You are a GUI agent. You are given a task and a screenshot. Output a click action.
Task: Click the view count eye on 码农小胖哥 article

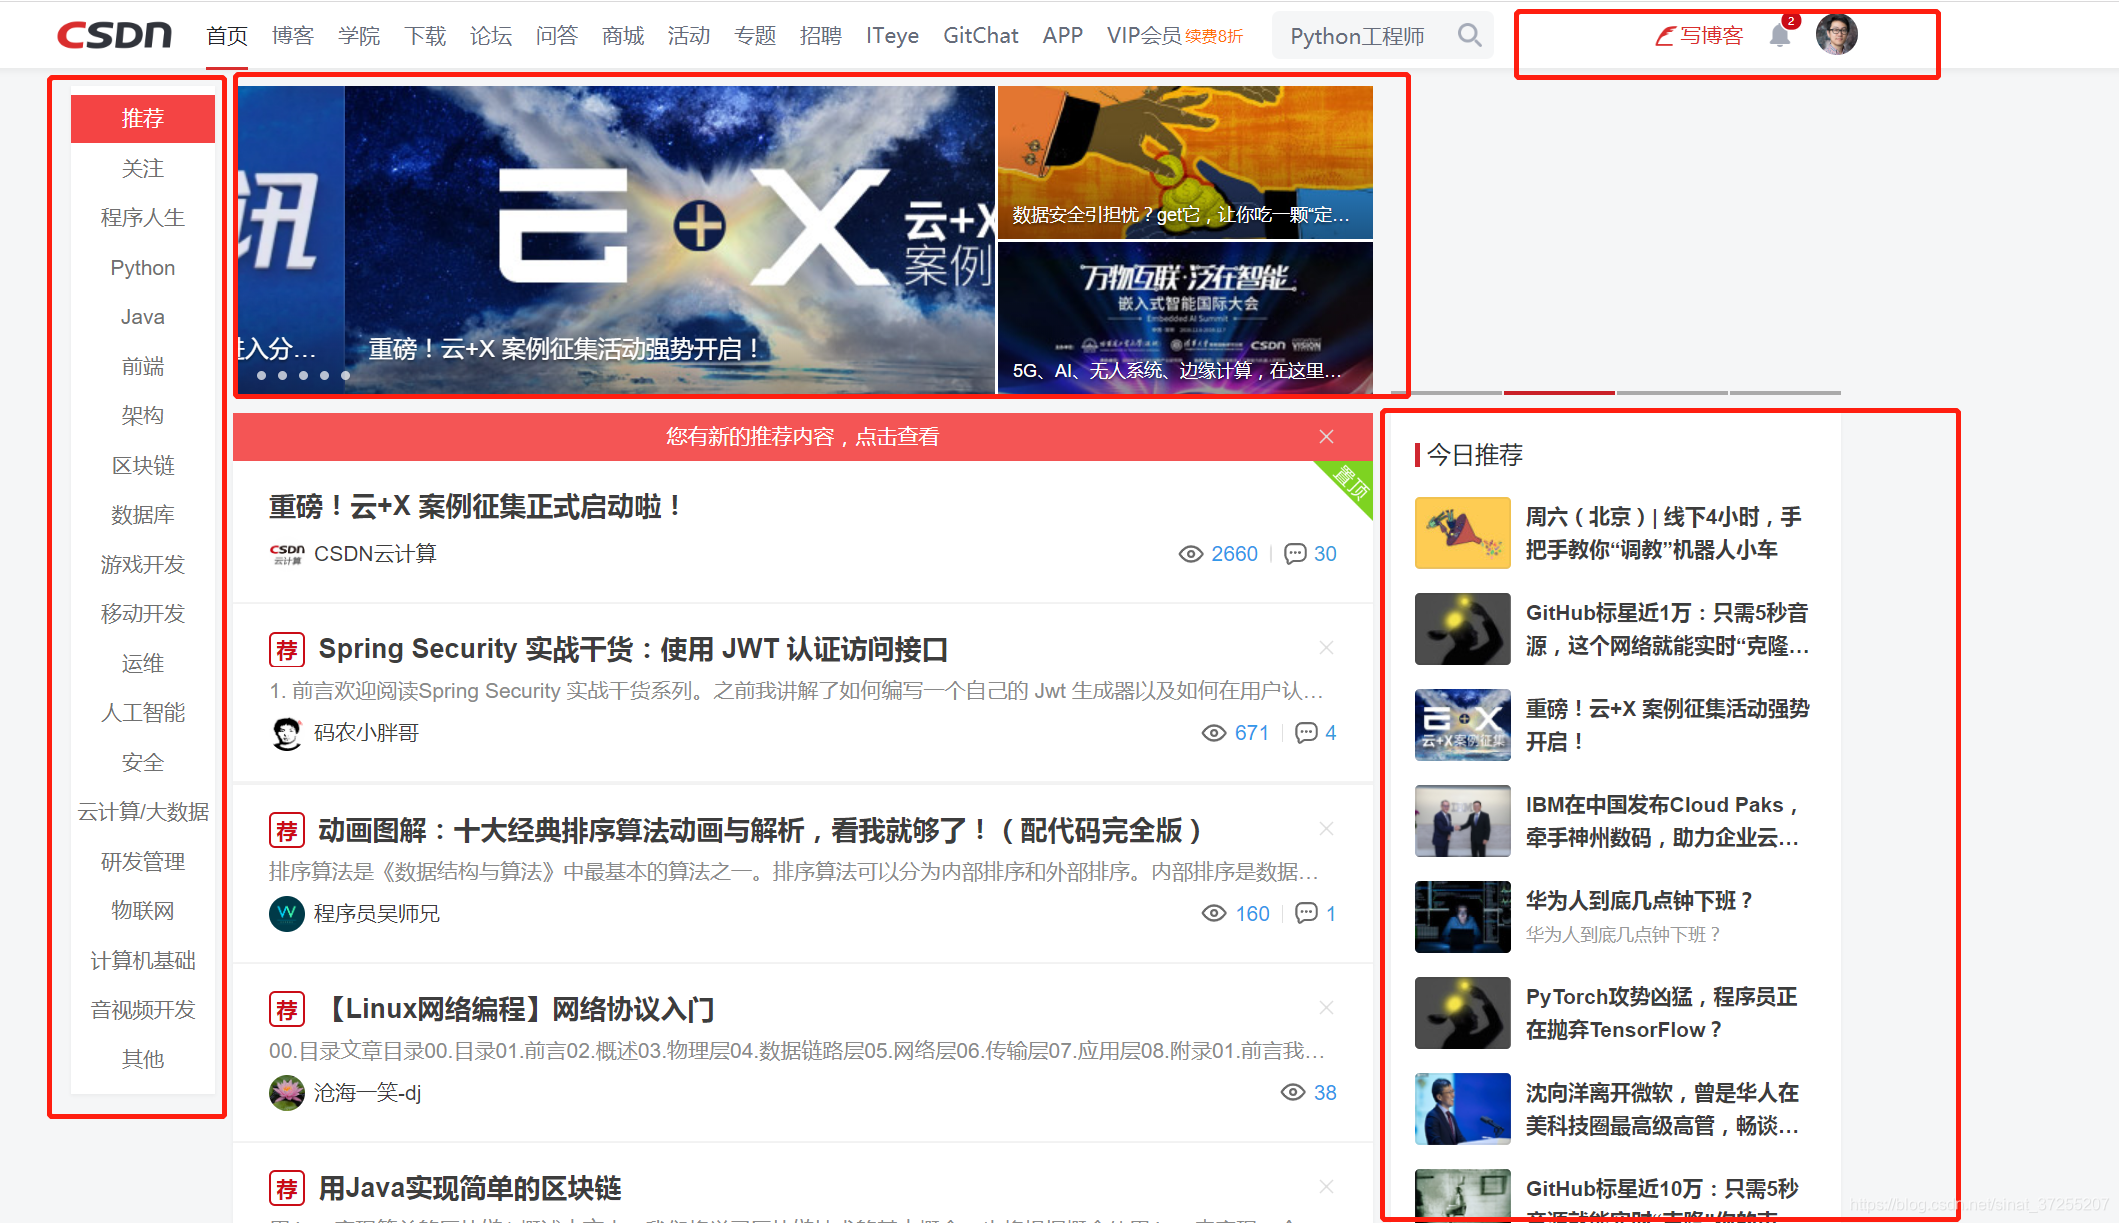pos(1213,733)
